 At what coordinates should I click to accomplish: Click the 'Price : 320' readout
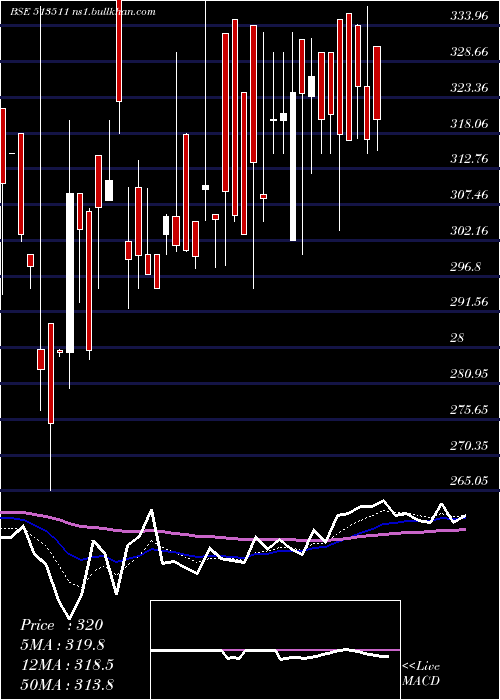[x=62, y=625]
